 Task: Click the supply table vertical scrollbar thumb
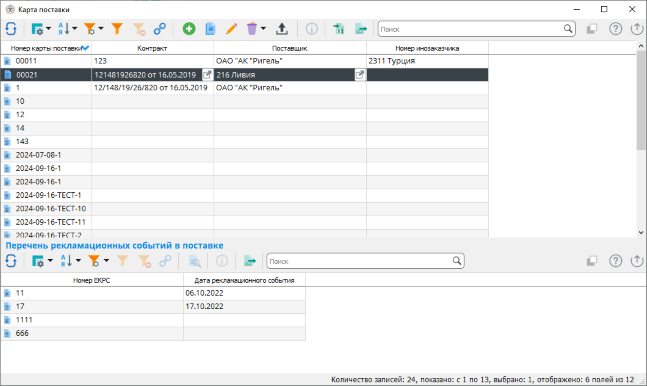(x=641, y=100)
